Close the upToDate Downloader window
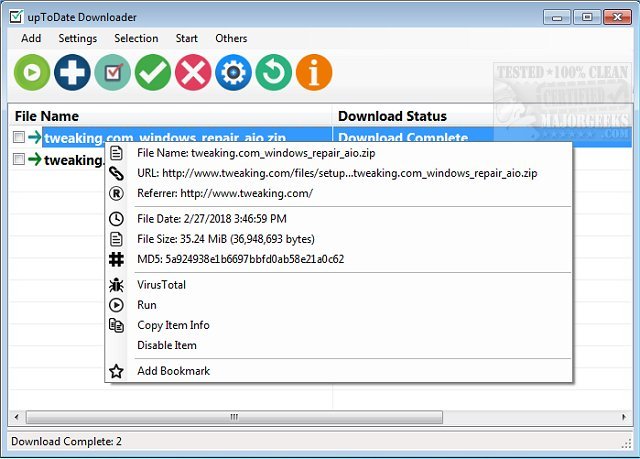 click(617, 17)
